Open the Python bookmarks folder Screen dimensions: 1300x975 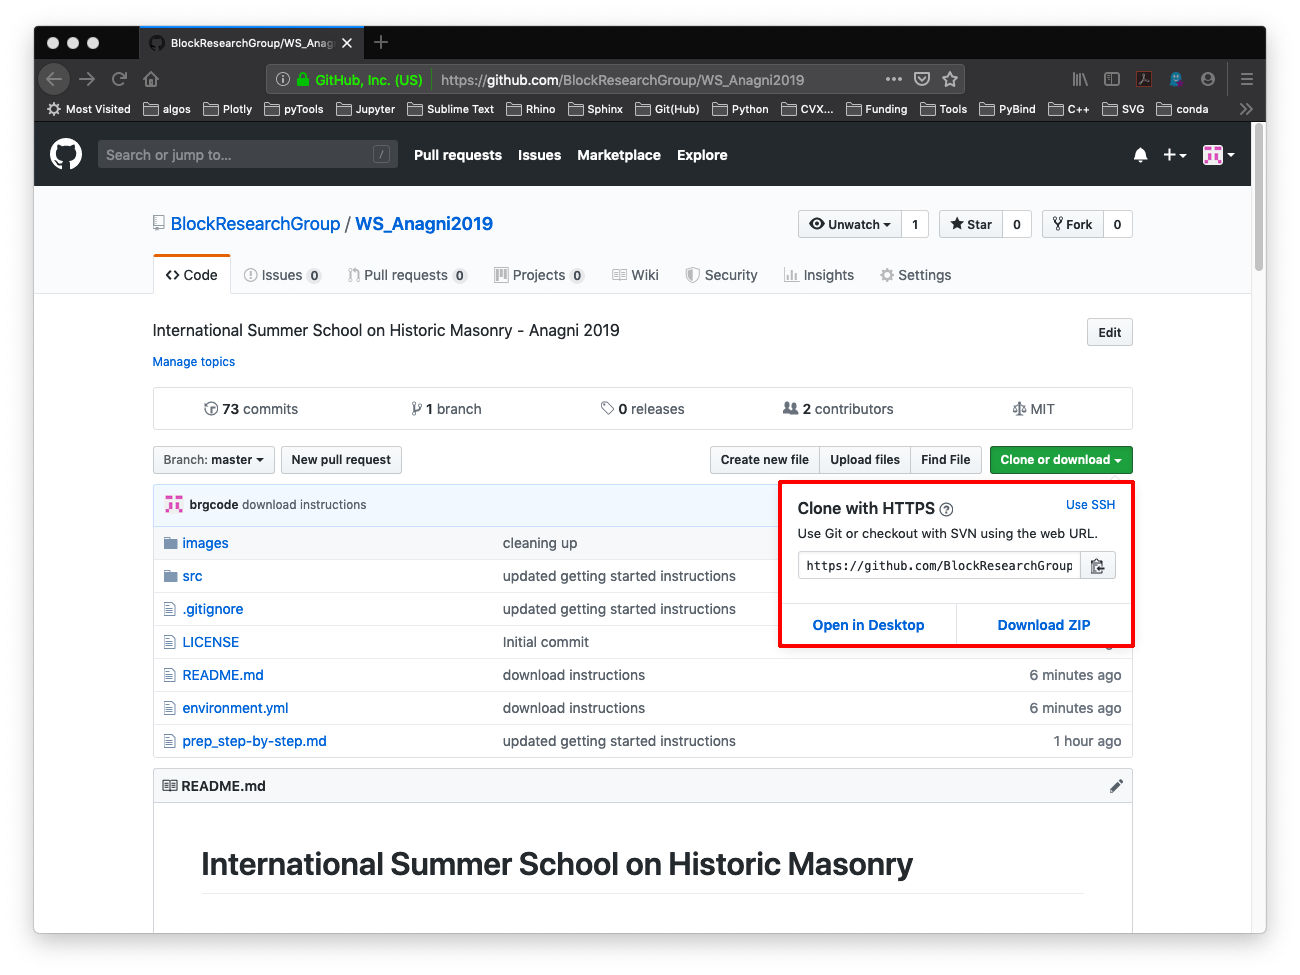[741, 109]
